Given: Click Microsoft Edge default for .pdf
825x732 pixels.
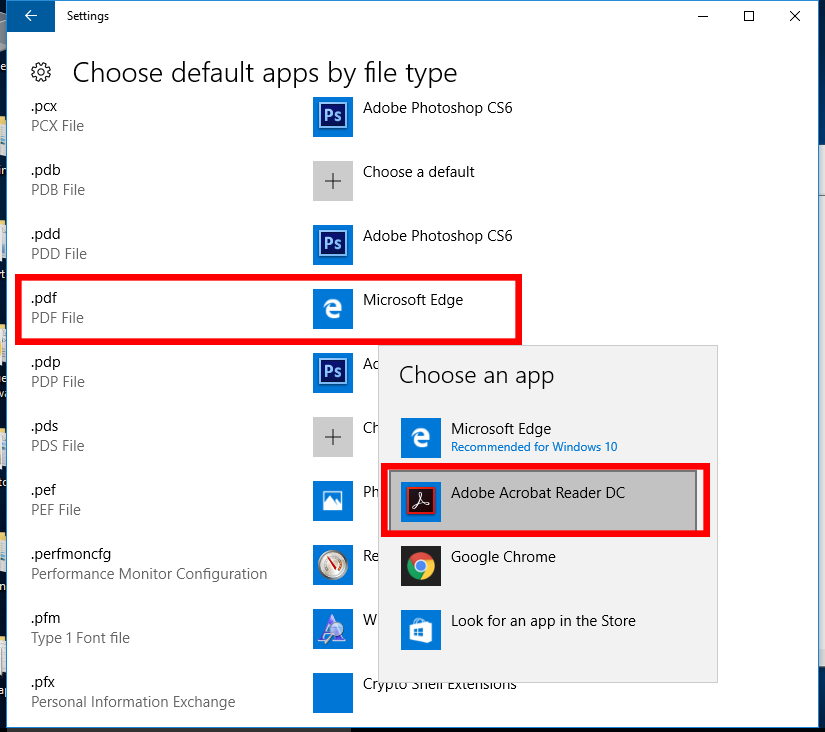Looking at the screenshot, I should (x=413, y=300).
